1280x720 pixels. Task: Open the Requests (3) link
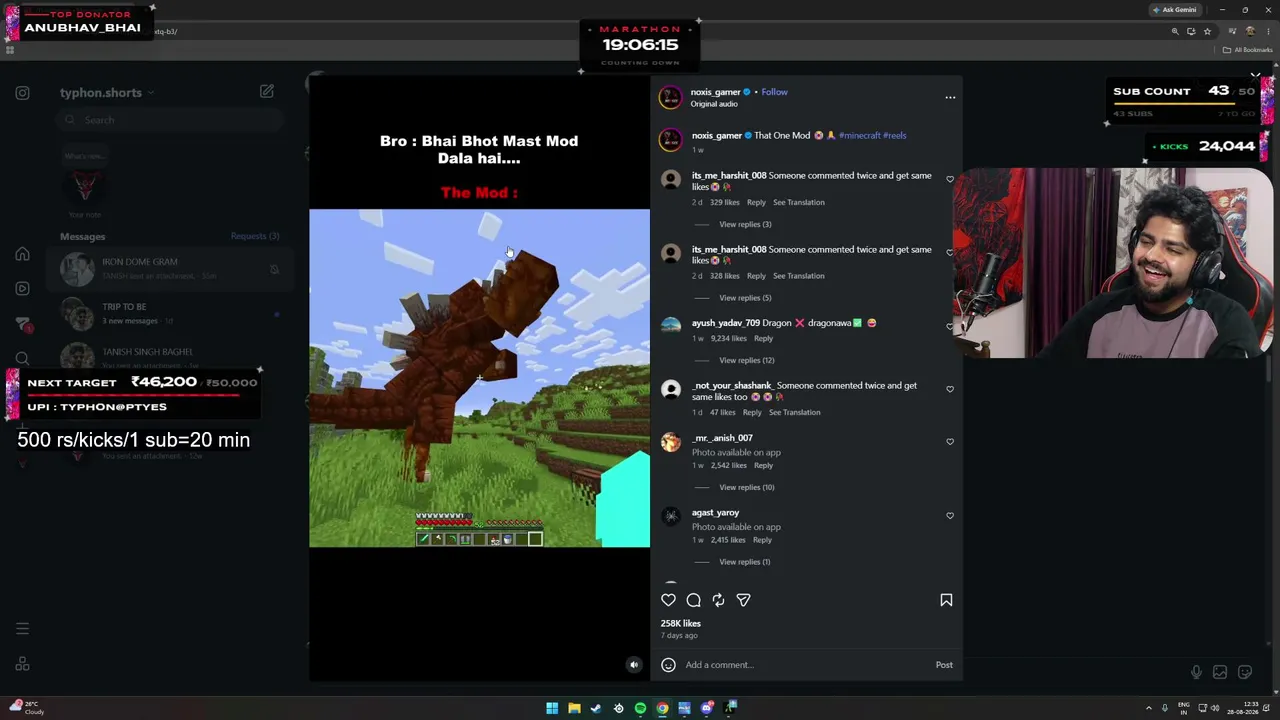(x=255, y=236)
